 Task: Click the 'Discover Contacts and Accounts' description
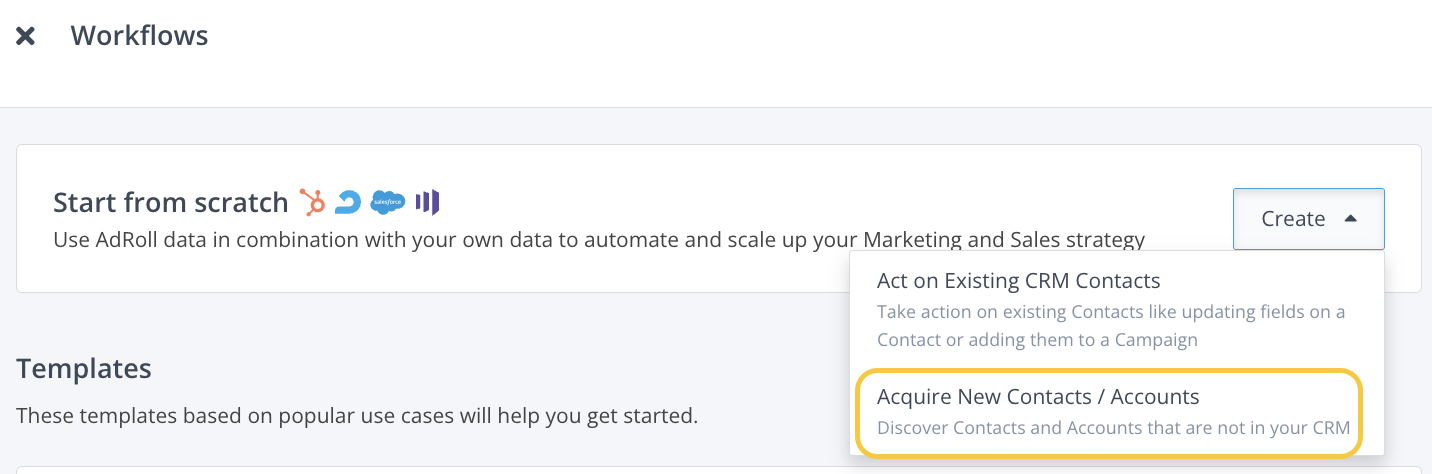[x=1113, y=428]
